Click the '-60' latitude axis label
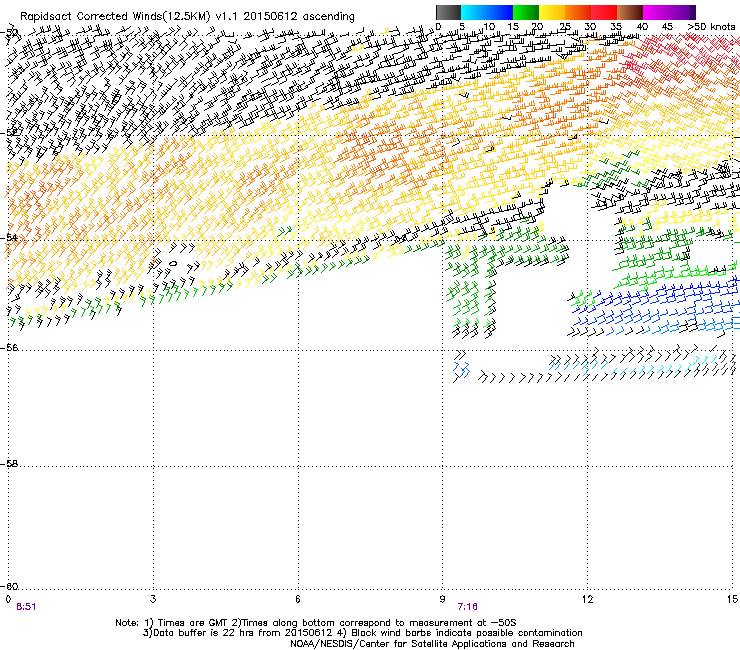Screen dimensions: 740x650 coord(9,587)
